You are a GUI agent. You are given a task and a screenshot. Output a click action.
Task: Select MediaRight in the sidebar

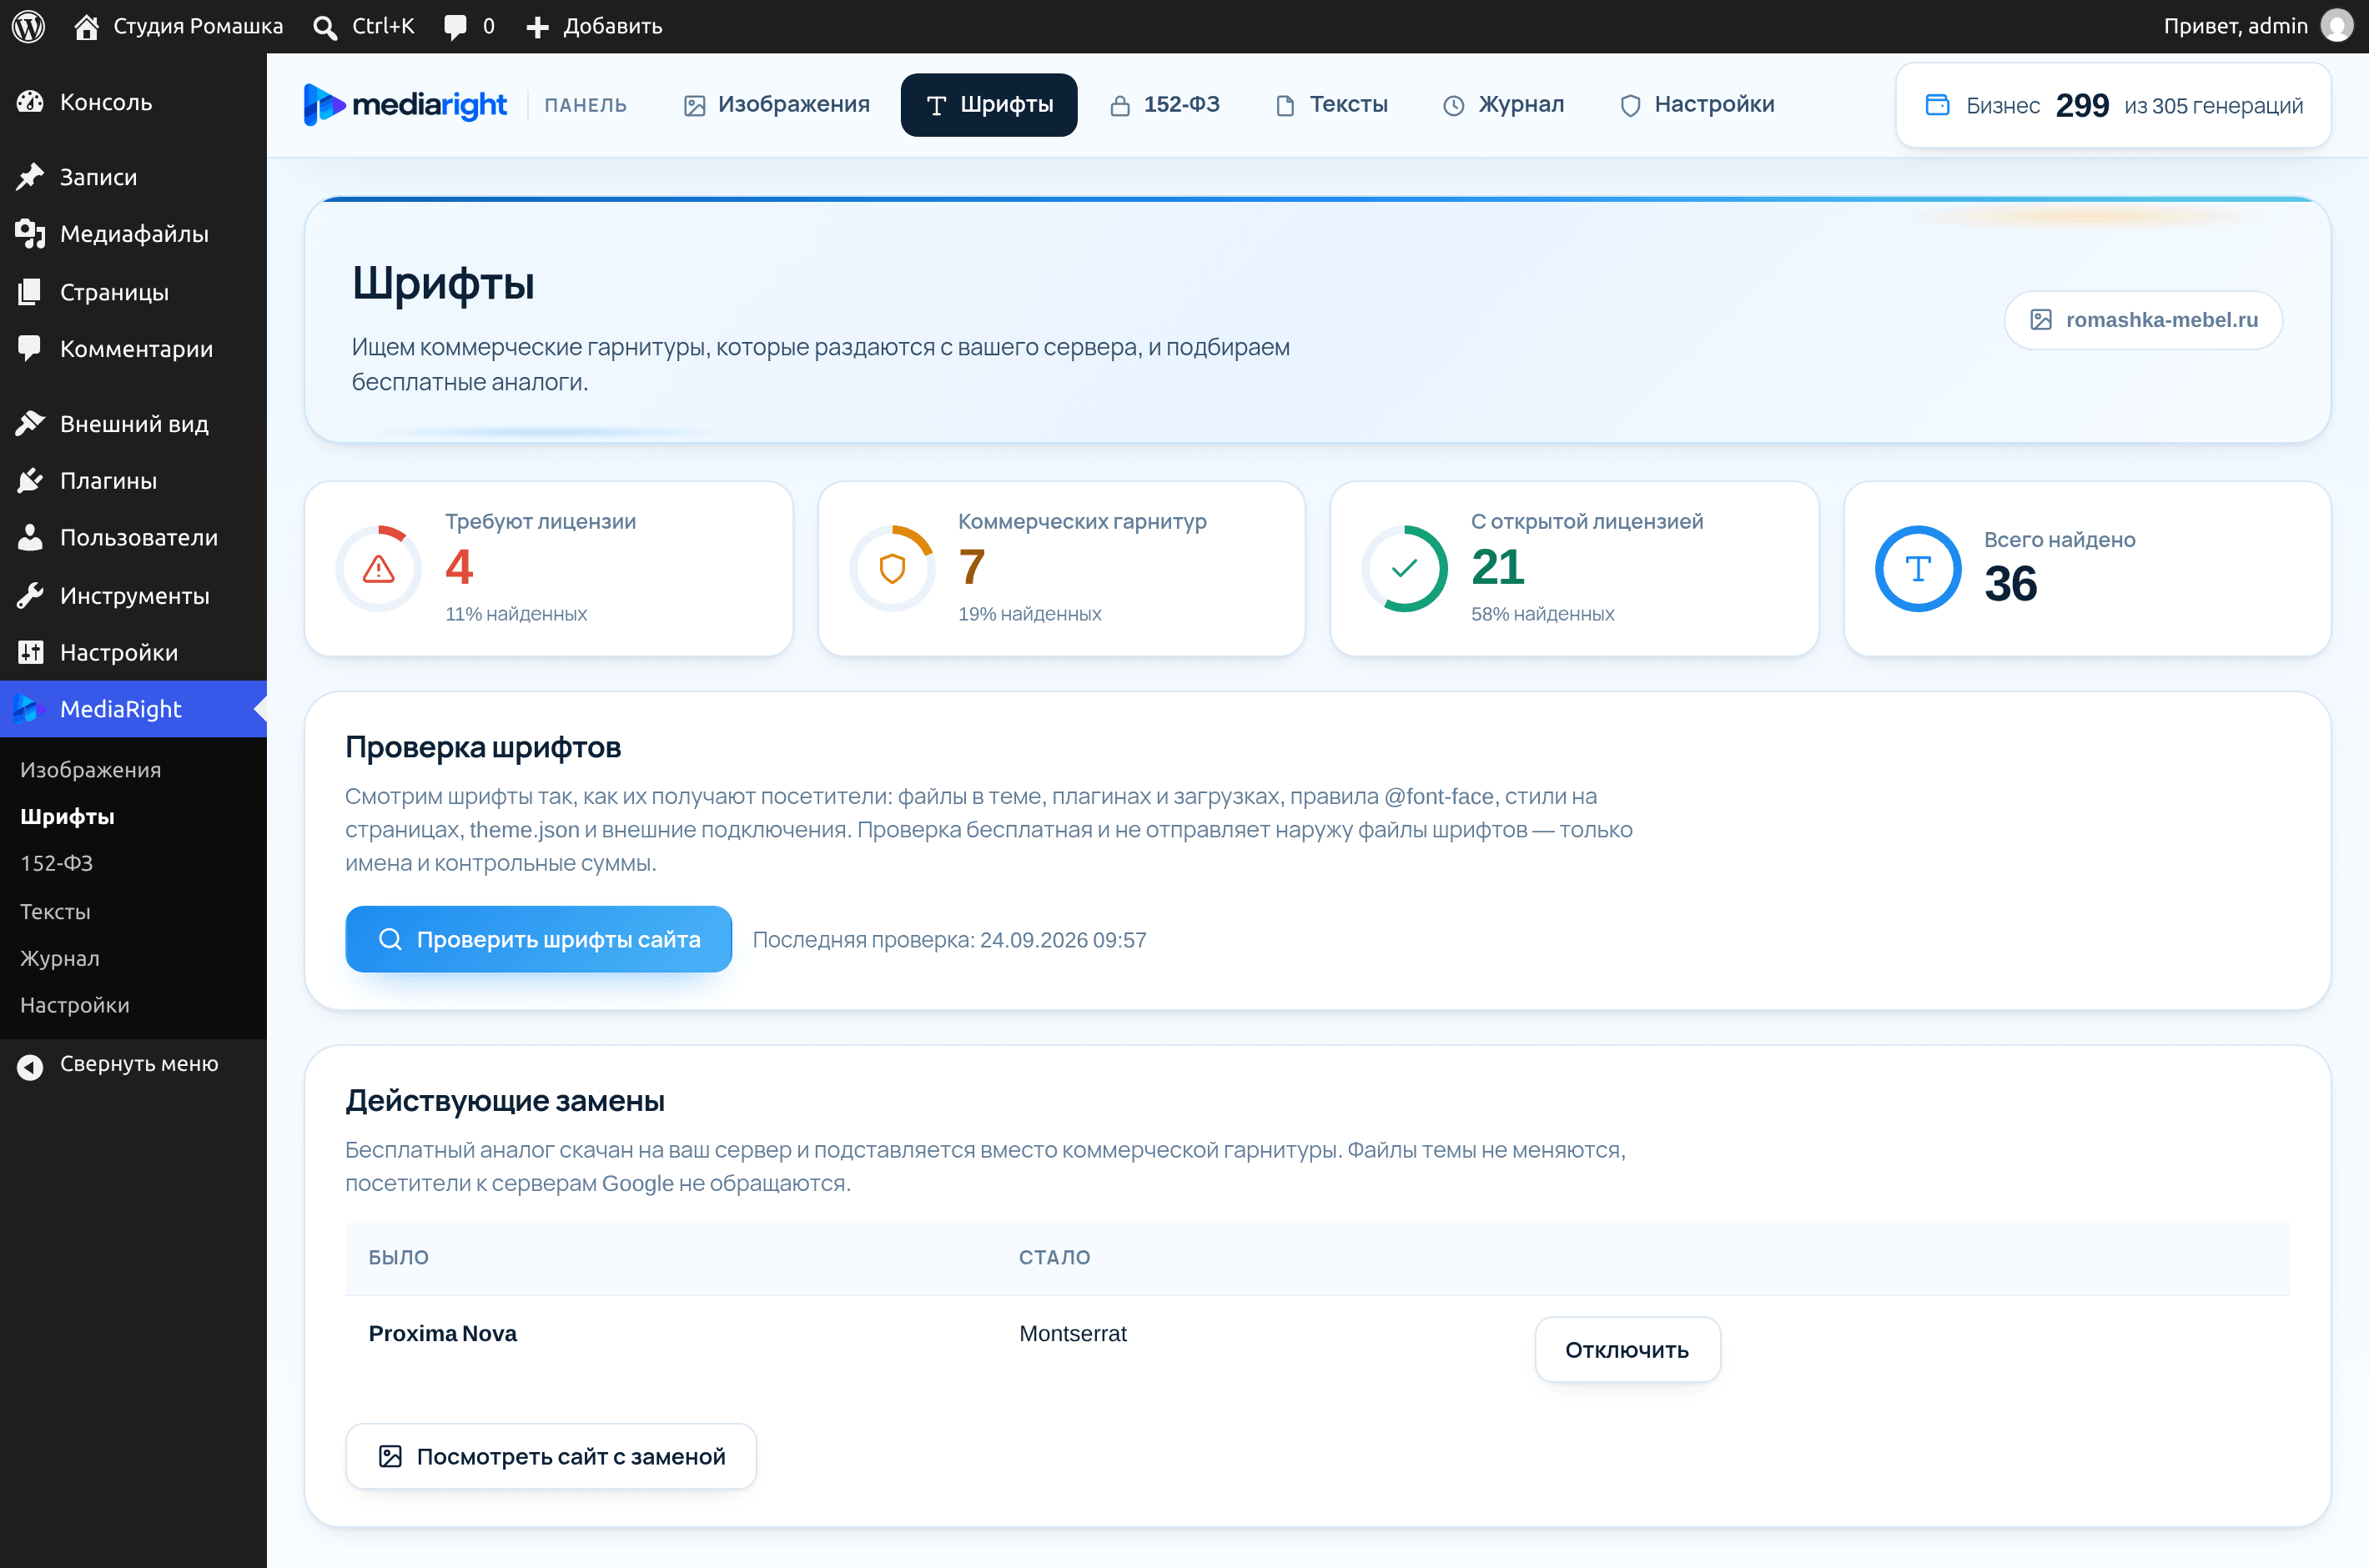(134, 709)
